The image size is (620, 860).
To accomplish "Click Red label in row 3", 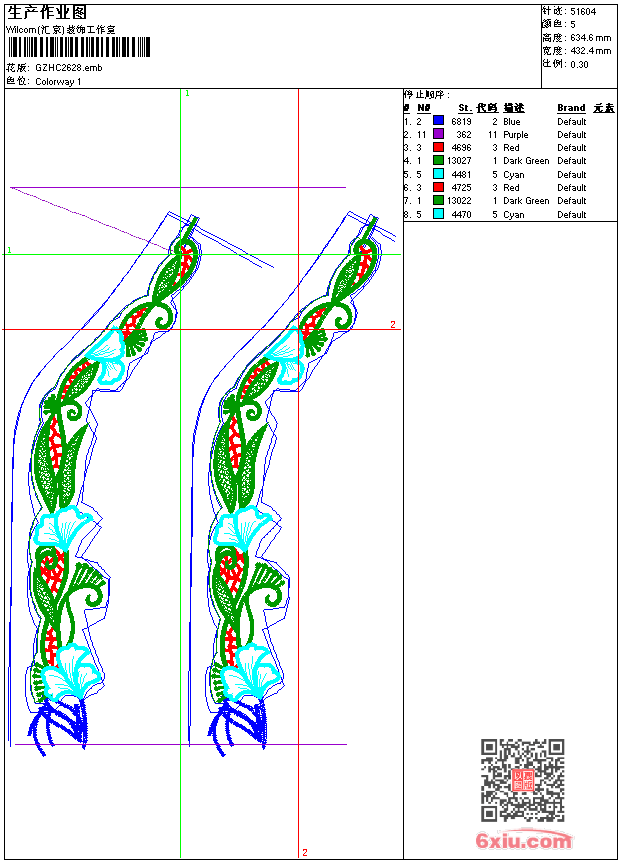I will pyautogui.click(x=511, y=148).
